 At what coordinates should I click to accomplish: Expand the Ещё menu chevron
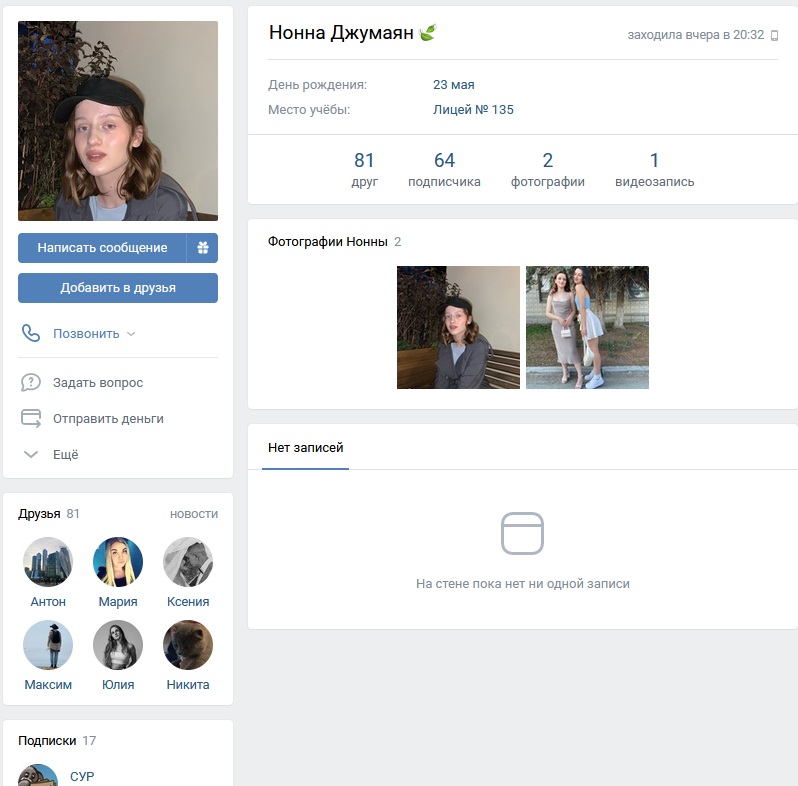(x=31, y=454)
